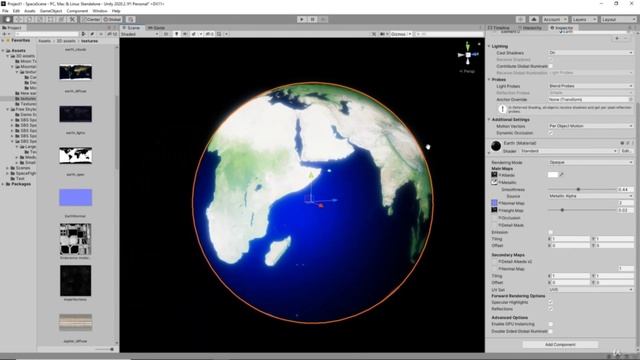This screenshot has width=640, height=360.
Task: Toggle Dynamic Occlusion checkbox
Action: coord(551,133)
